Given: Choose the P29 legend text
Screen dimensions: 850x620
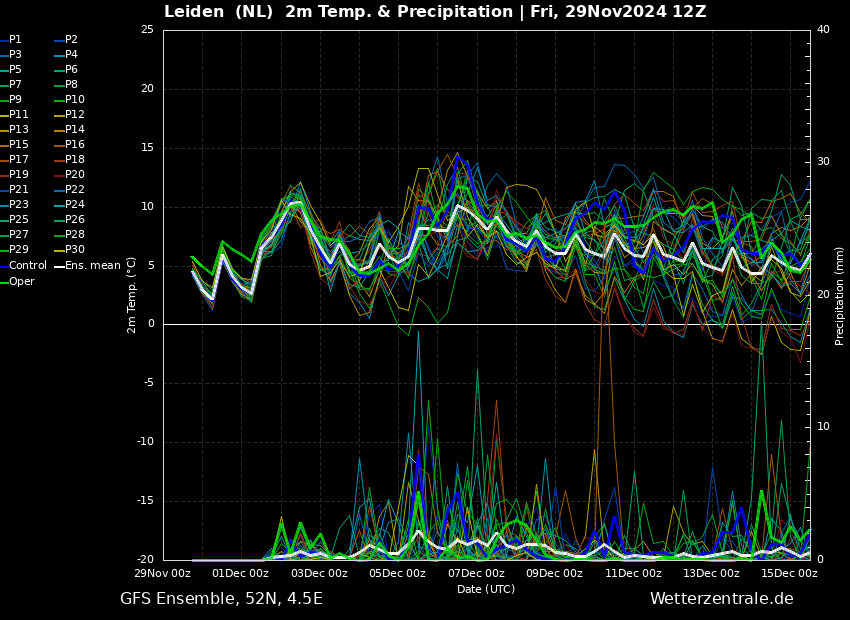Looking at the screenshot, I should click(x=18, y=249).
